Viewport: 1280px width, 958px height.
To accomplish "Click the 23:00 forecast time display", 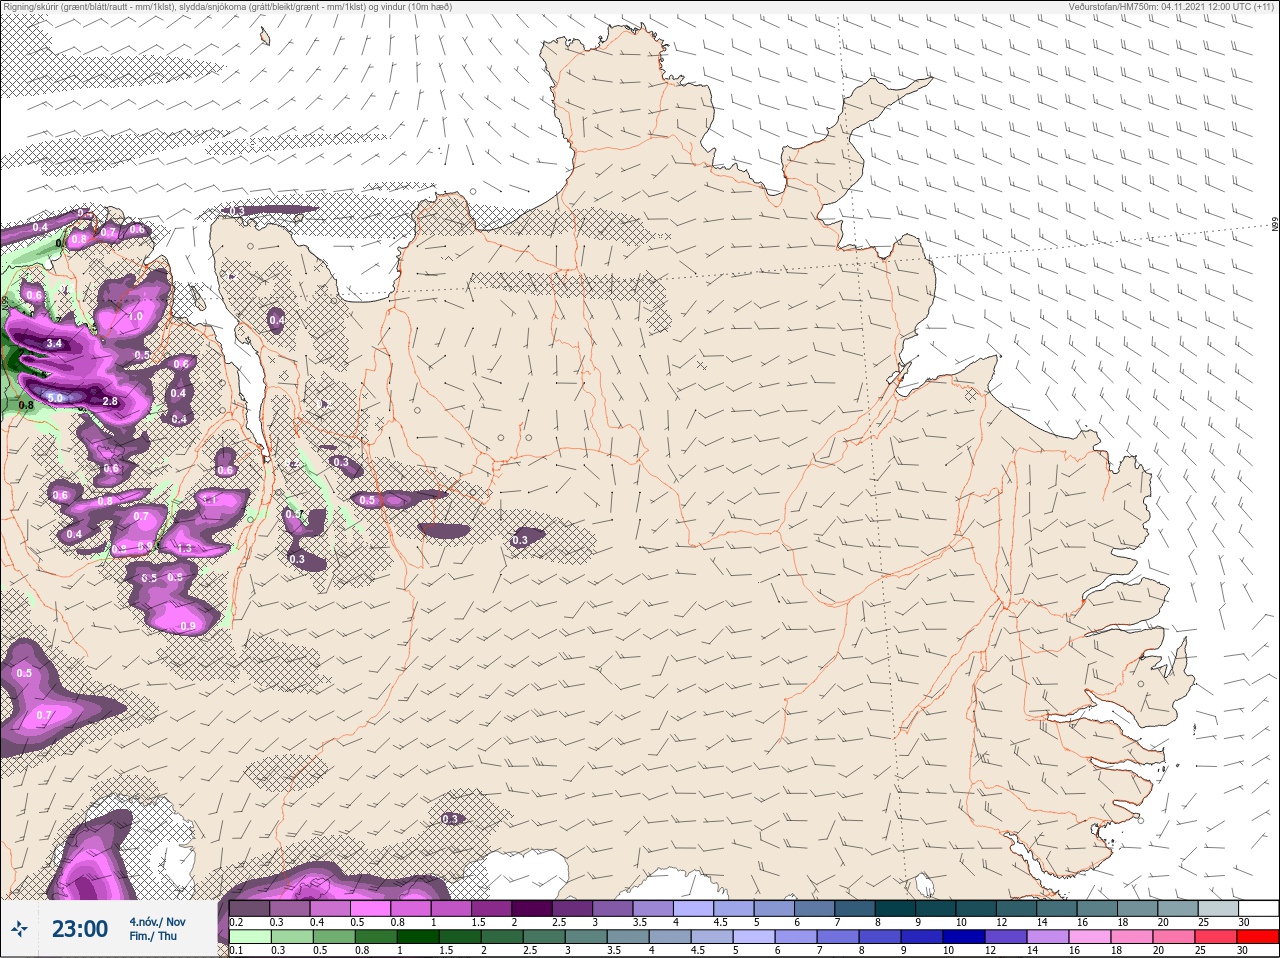I will tap(80, 929).
